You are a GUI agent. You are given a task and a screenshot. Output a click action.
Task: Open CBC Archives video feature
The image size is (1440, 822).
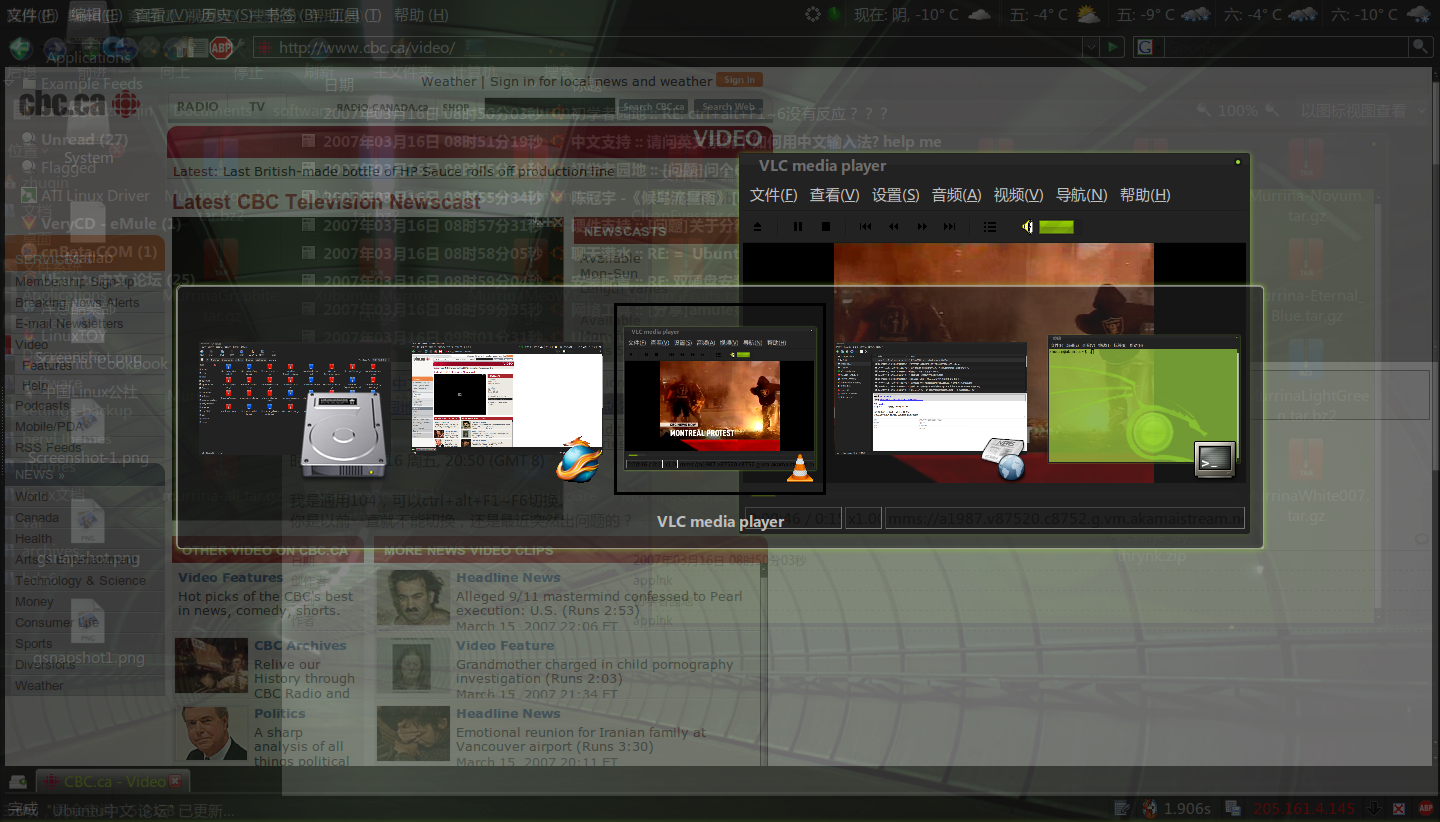tap(300, 646)
